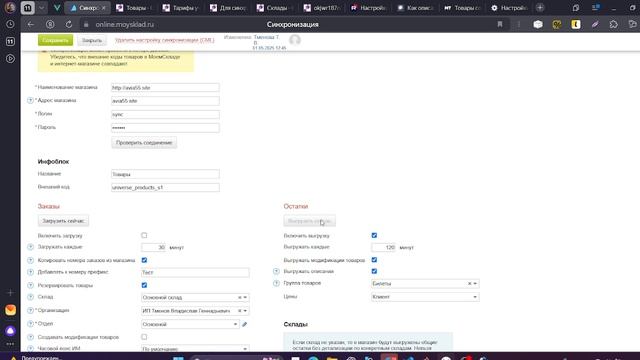Click the Выгрузить сейчас button under Остатки
The height and width of the screenshot is (360, 640).
pos(309,221)
